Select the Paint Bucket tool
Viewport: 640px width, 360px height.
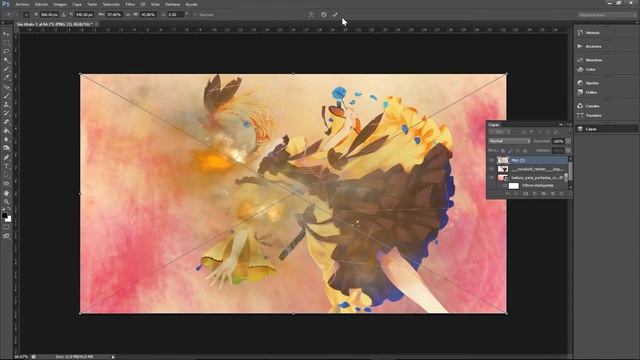pyautogui.click(x=6, y=131)
